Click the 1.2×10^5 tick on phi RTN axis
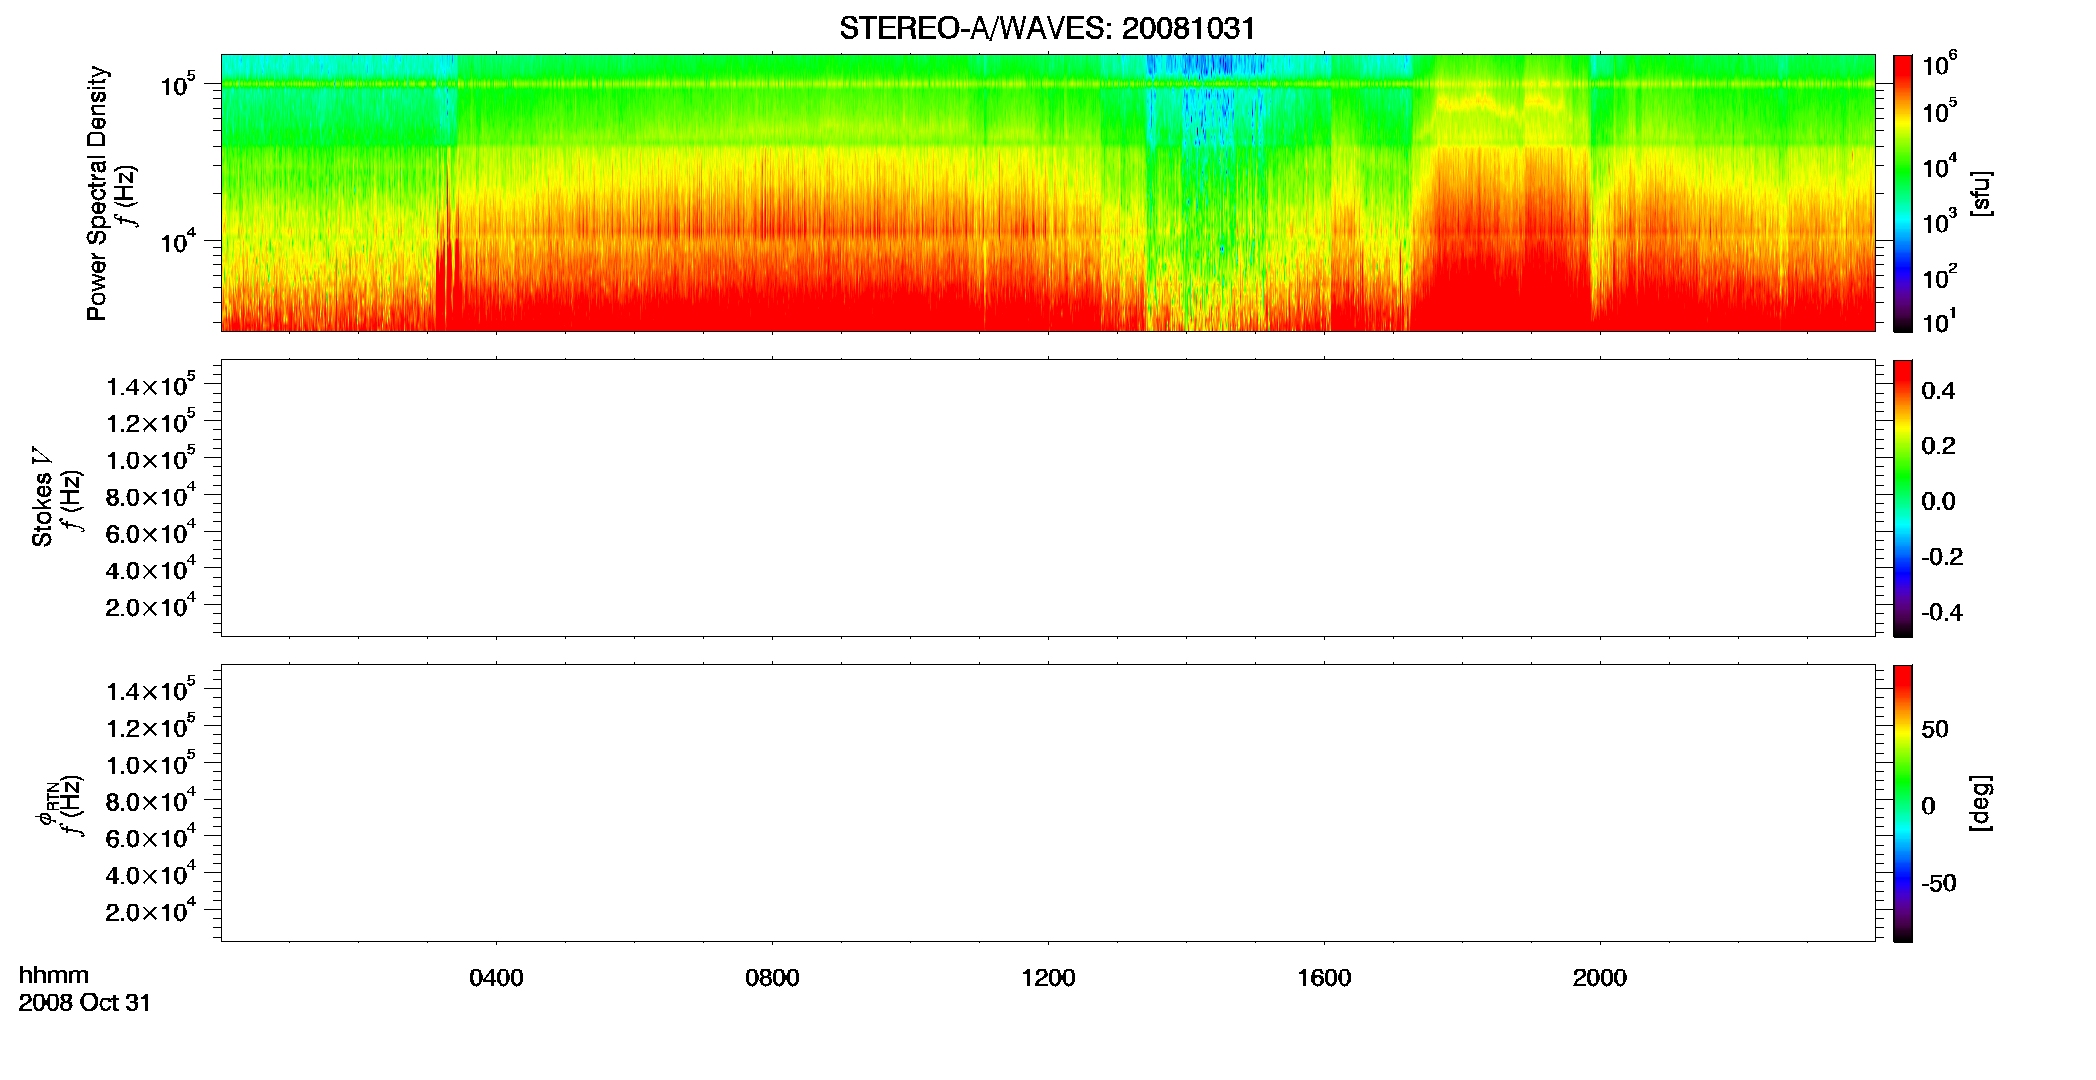The image size is (2096, 1080). pos(151,727)
